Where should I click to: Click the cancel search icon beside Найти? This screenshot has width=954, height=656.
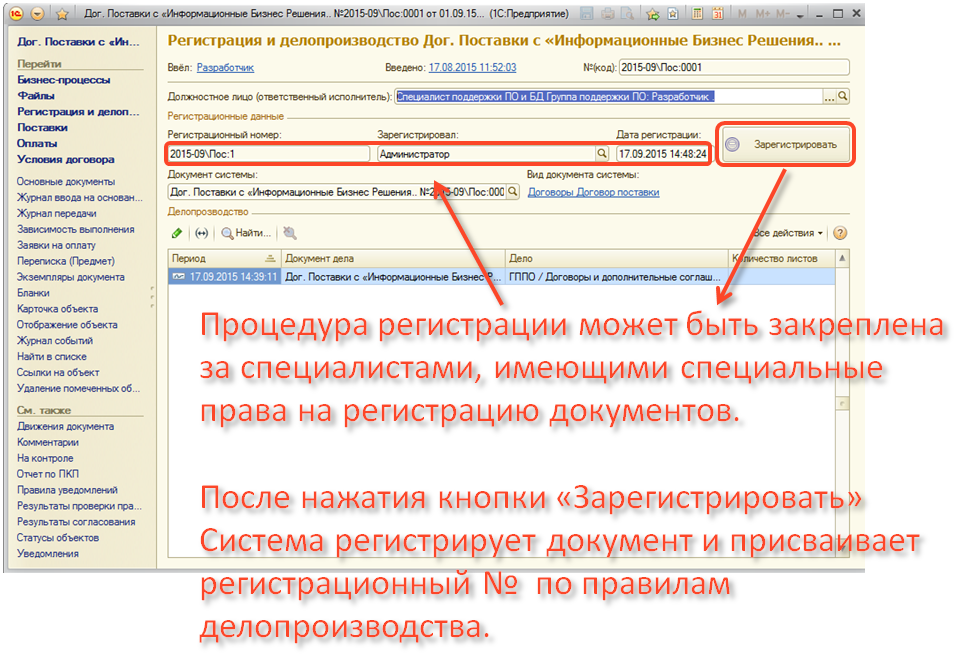point(290,233)
